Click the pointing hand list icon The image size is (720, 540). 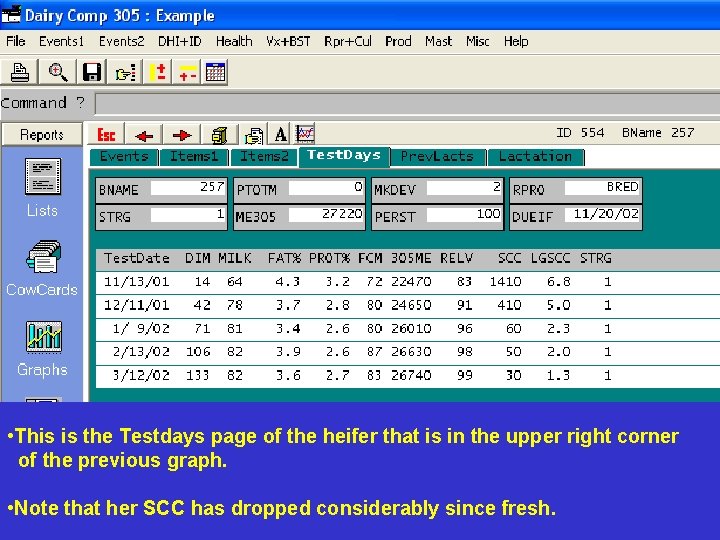pyautogui.click(x=125, y=72)
